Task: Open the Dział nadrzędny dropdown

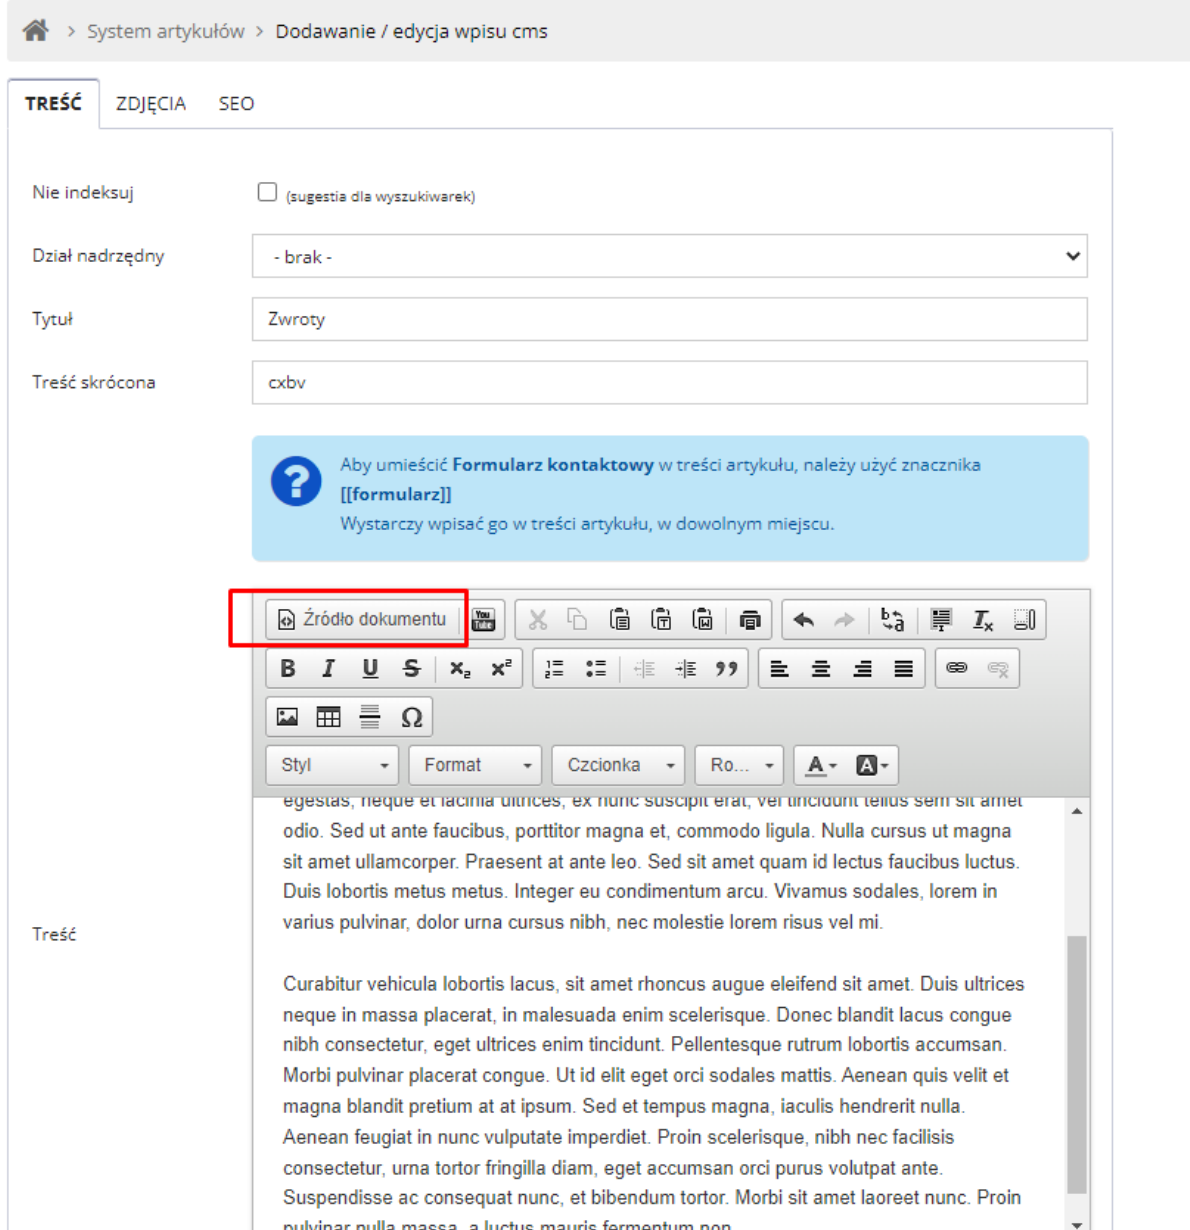Action: pos(670,256)
